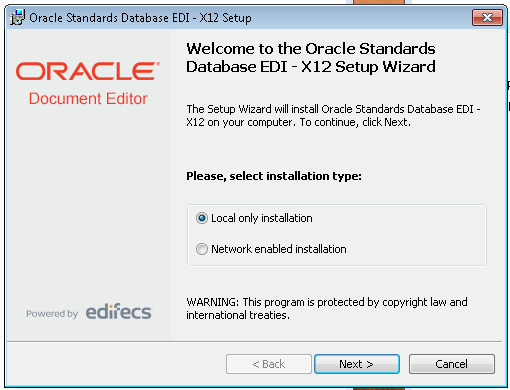The image size is (510, 390).
Task: Select the Network enabled installation radio button
Action: pos(202,249)
